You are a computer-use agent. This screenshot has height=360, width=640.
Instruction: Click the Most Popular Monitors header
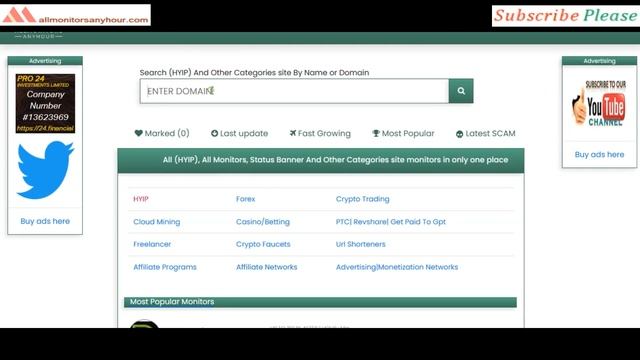(x=320, y=302)
